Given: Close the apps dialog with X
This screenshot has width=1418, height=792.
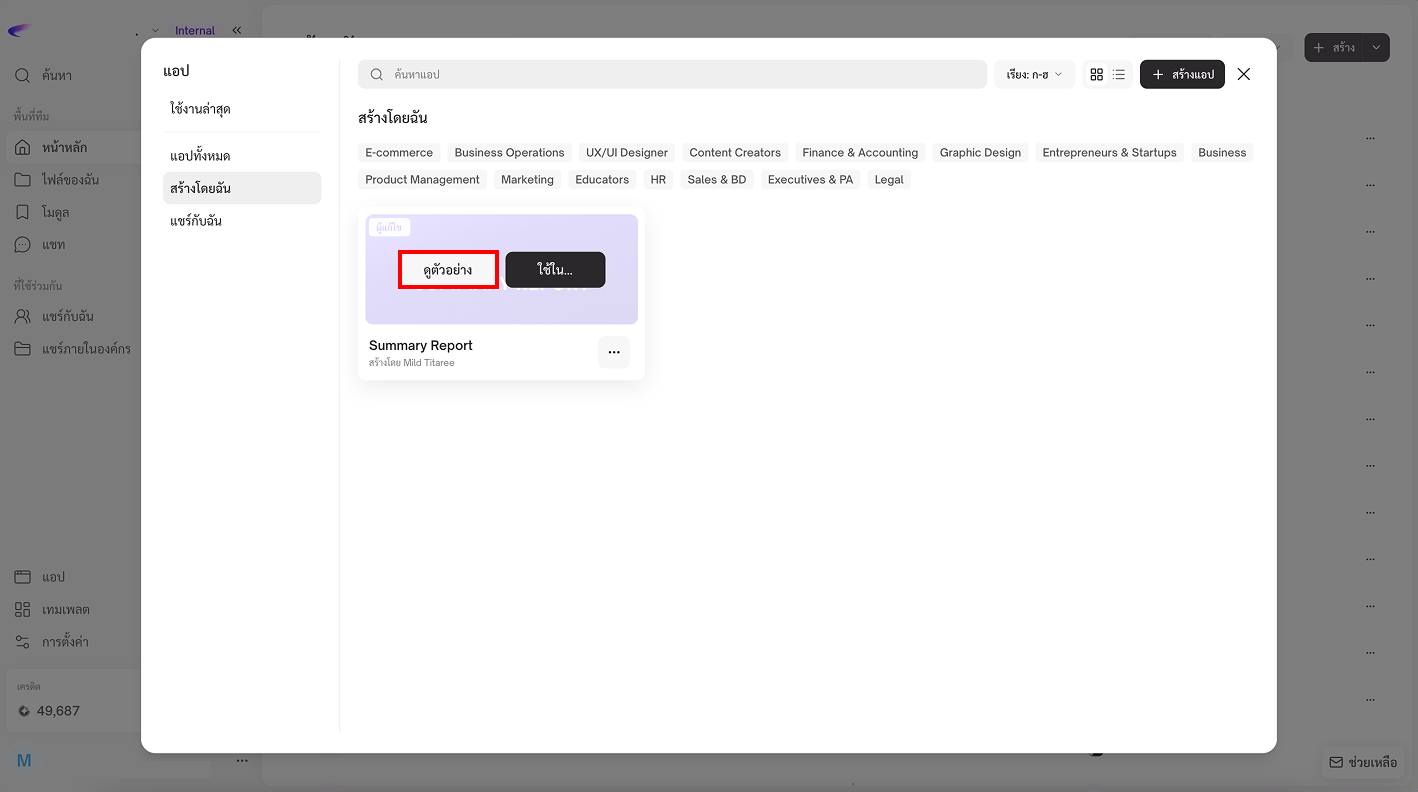Looking at the screenshot, I should pos(1244,74).
